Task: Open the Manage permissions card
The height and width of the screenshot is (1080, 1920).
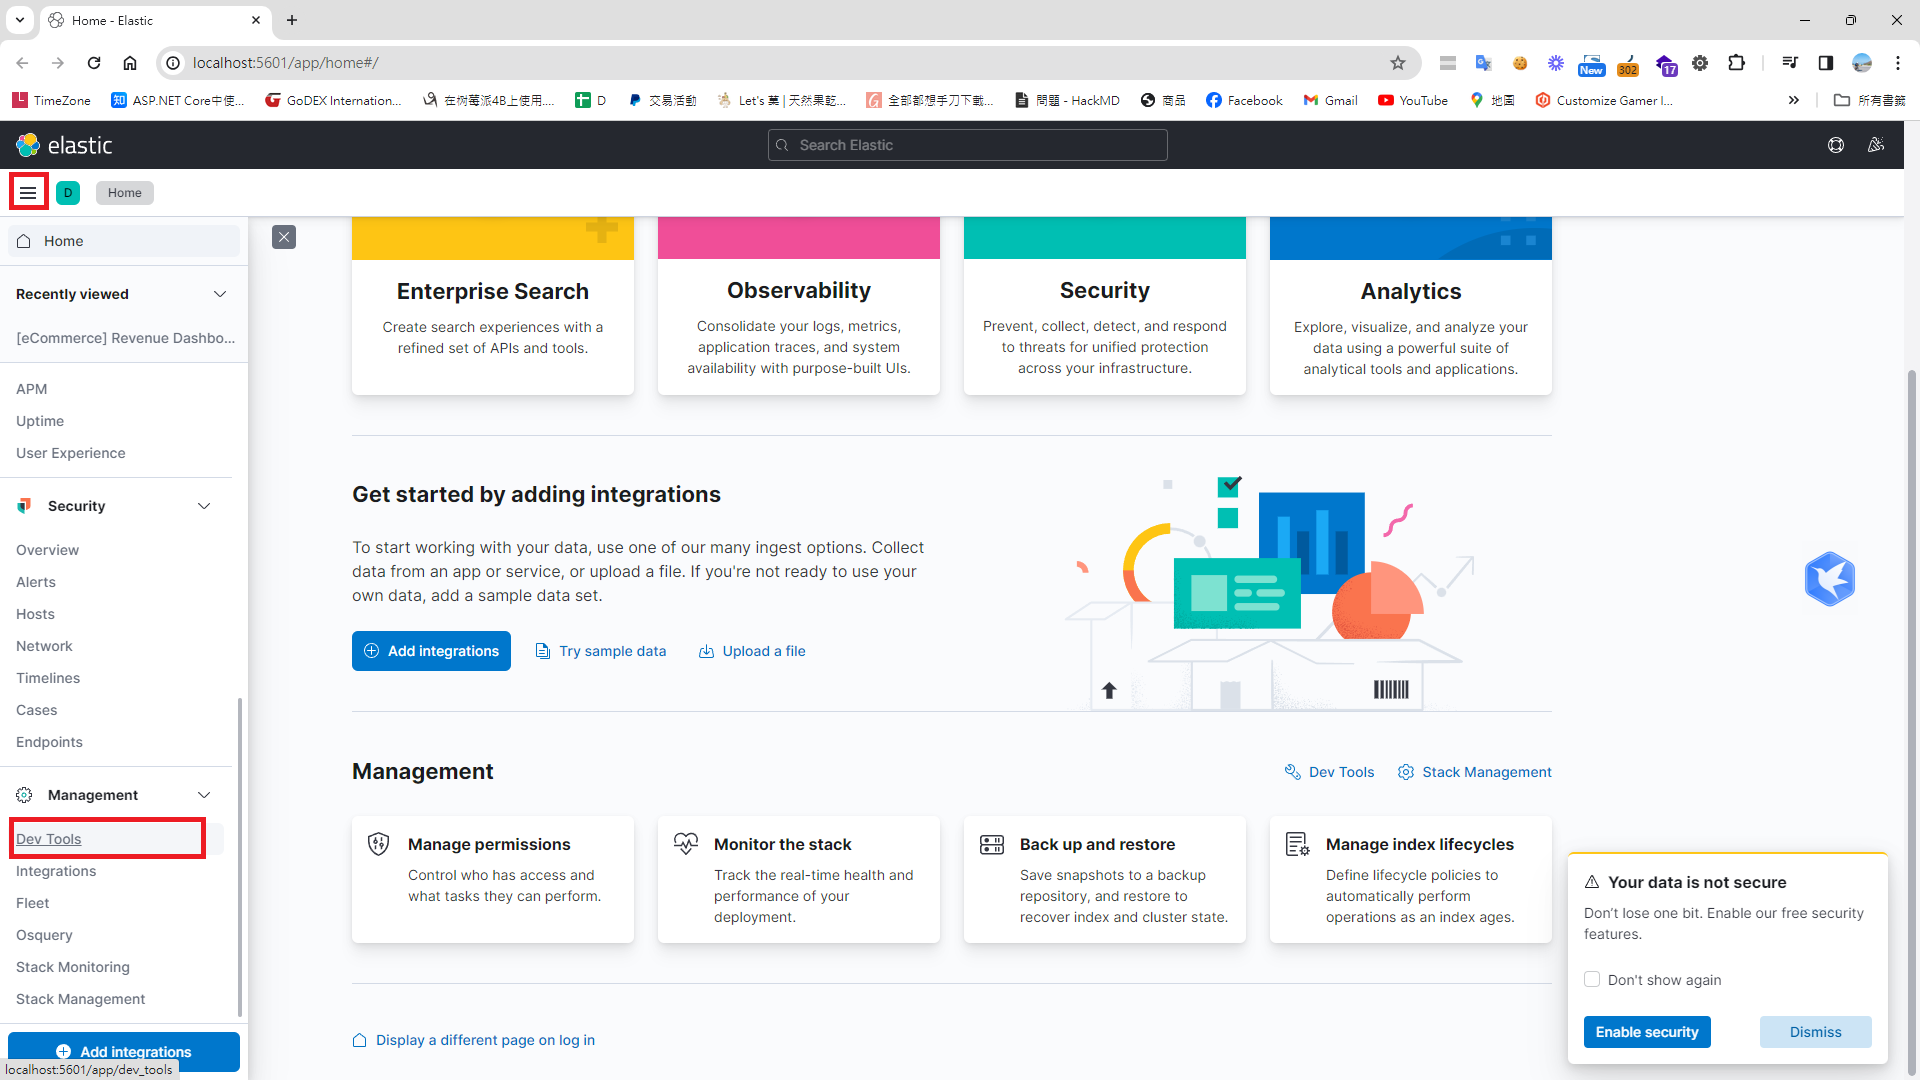Action: pyautogui.click(x=492, y=880)
